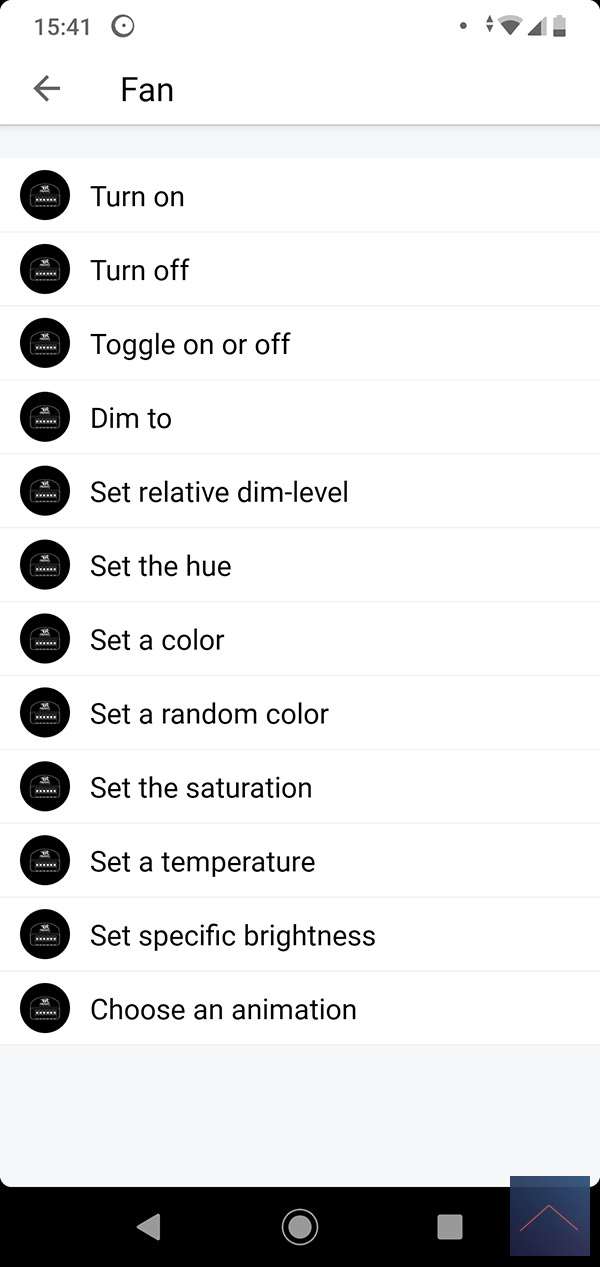Select the Toggle on or off action
600x1267 pixels.
pos(190,344)
